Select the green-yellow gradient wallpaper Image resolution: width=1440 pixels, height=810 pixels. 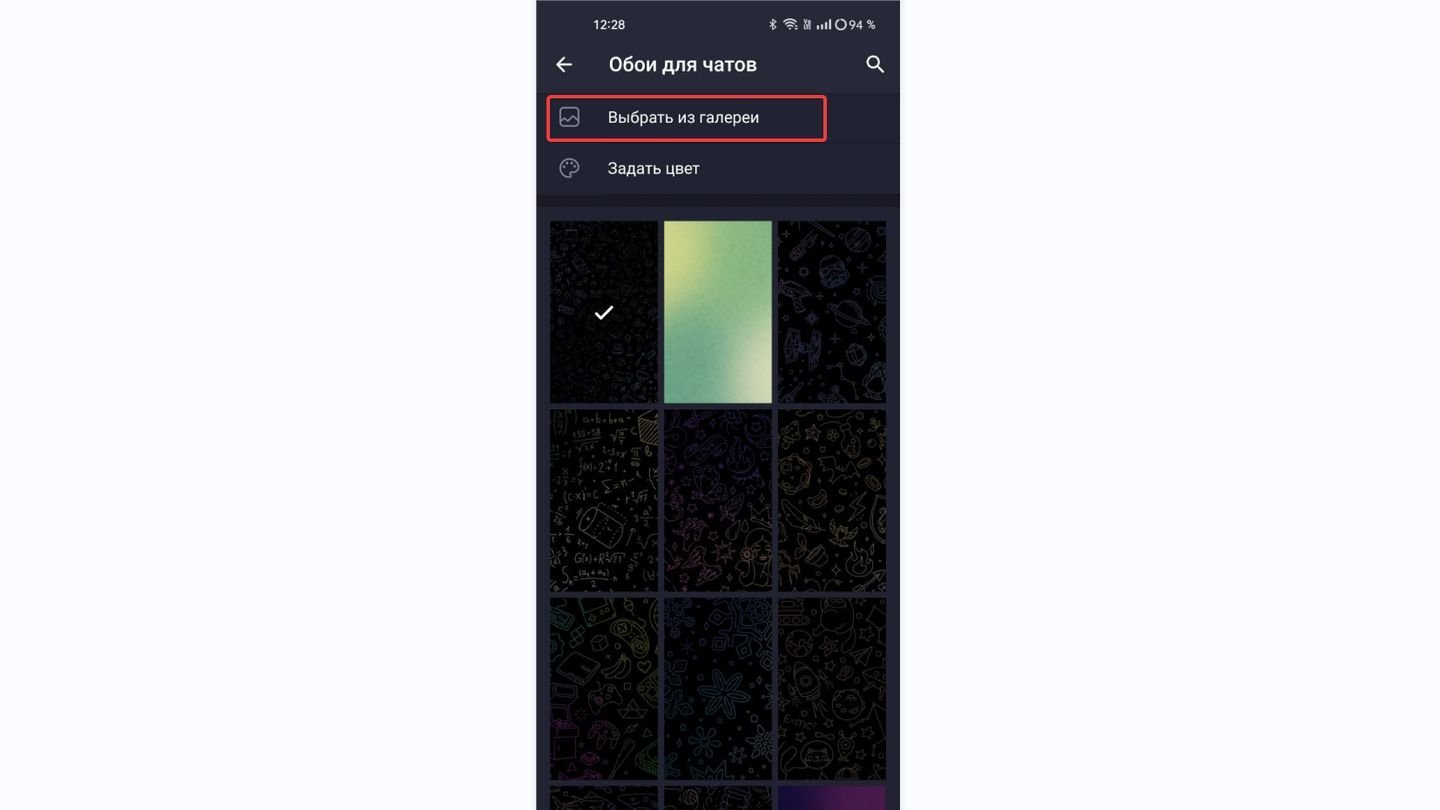[718, 312]
